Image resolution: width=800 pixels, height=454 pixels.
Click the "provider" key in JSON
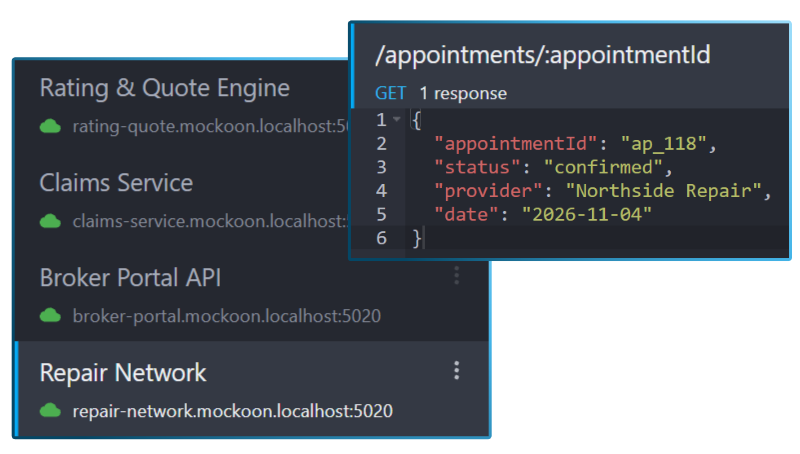pos(488,191)
